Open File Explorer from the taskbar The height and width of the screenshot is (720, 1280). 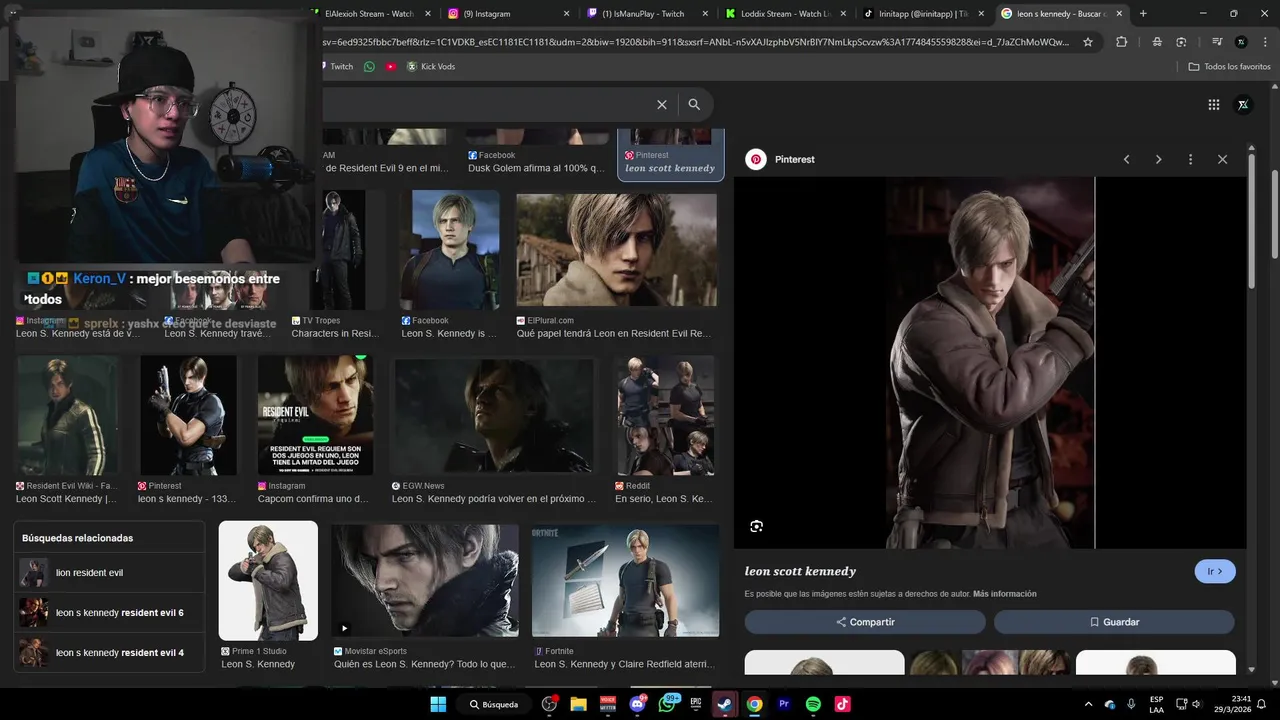(578, 704)
